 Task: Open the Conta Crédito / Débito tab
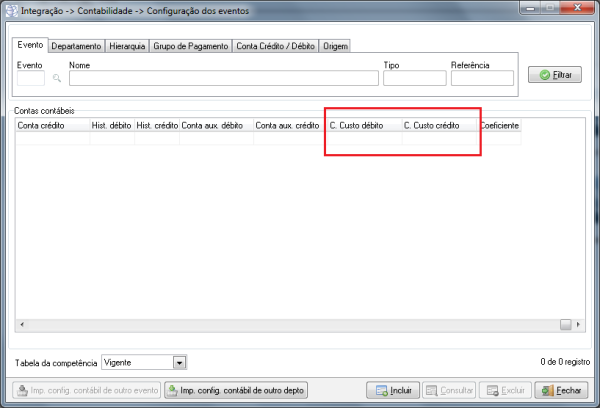(x=275, y=46)
